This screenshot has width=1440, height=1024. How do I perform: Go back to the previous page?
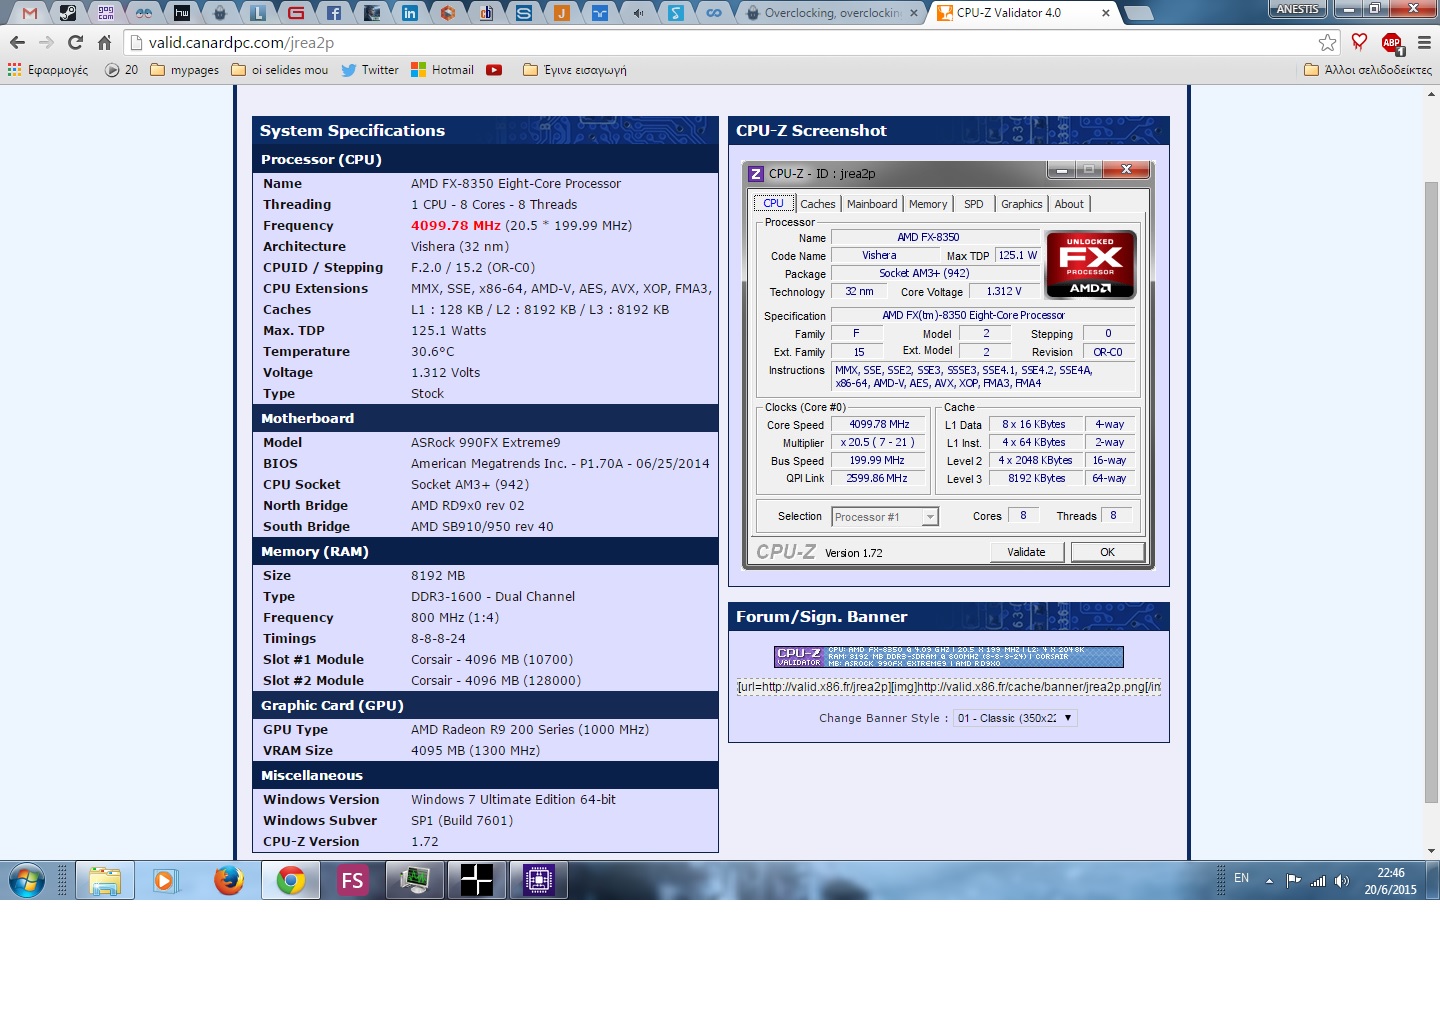click(x=17, y=42)
